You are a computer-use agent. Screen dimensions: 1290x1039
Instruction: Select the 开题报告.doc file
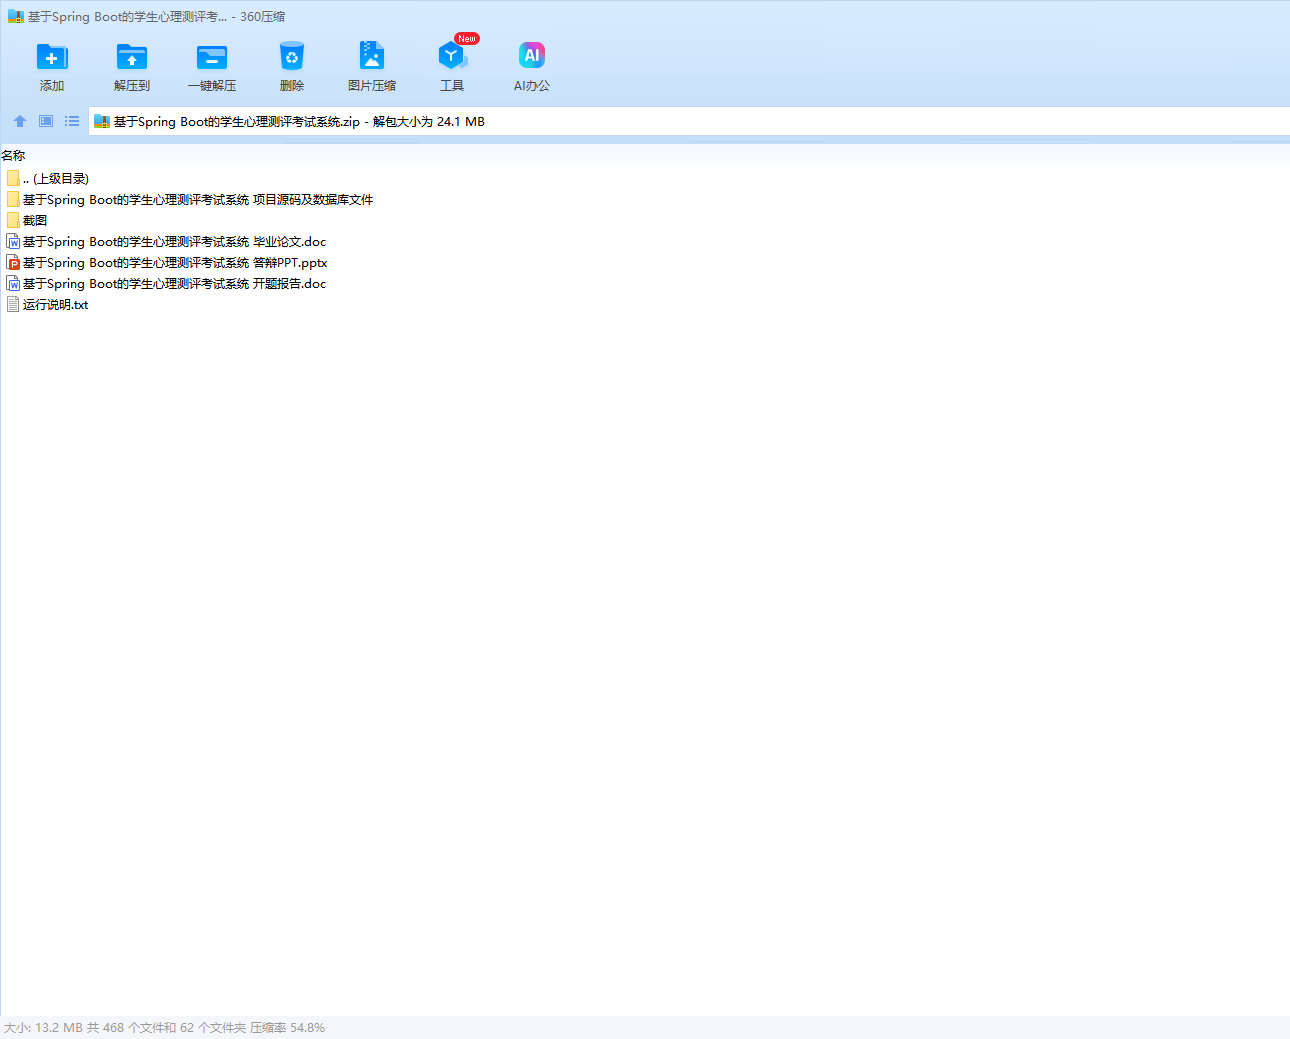166,284
